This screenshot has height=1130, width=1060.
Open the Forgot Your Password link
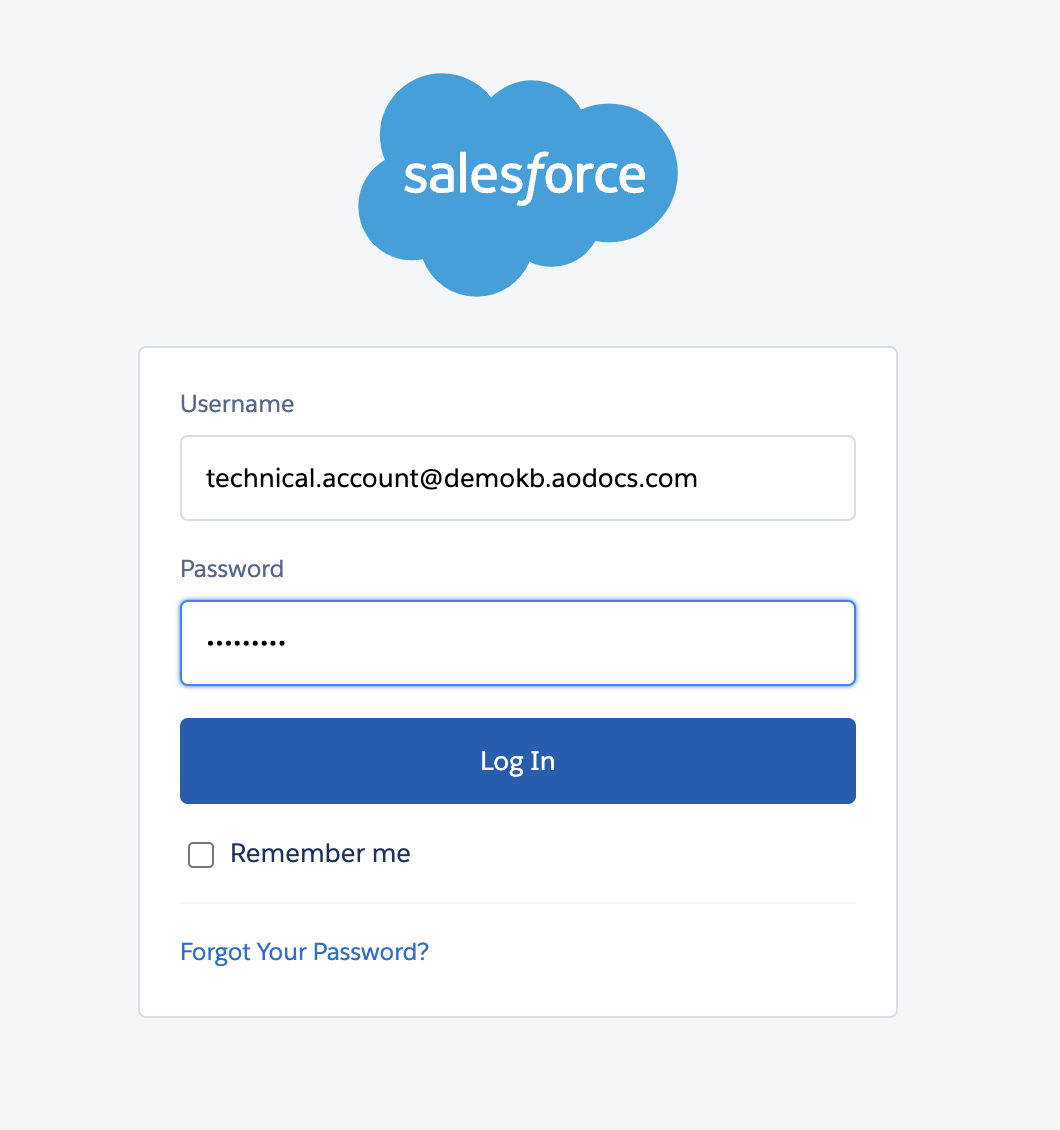click(304, 951)
